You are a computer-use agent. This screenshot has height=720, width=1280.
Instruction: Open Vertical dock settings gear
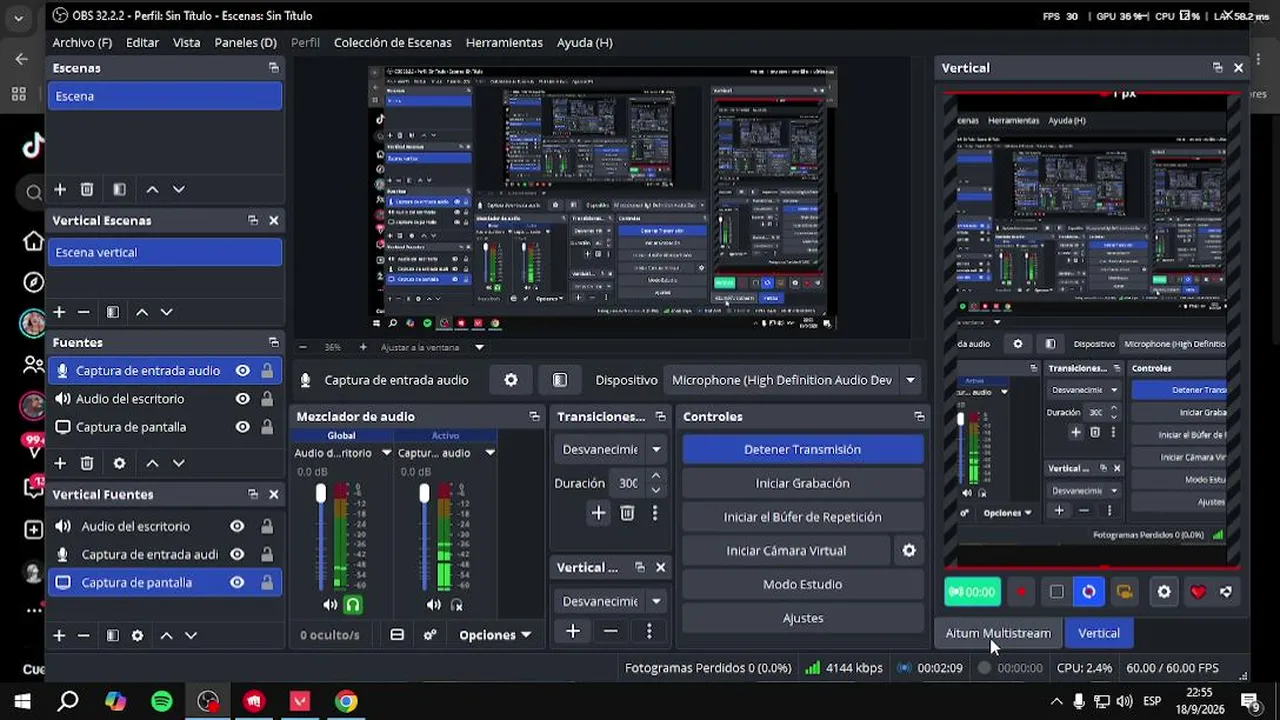point(1164,592)
